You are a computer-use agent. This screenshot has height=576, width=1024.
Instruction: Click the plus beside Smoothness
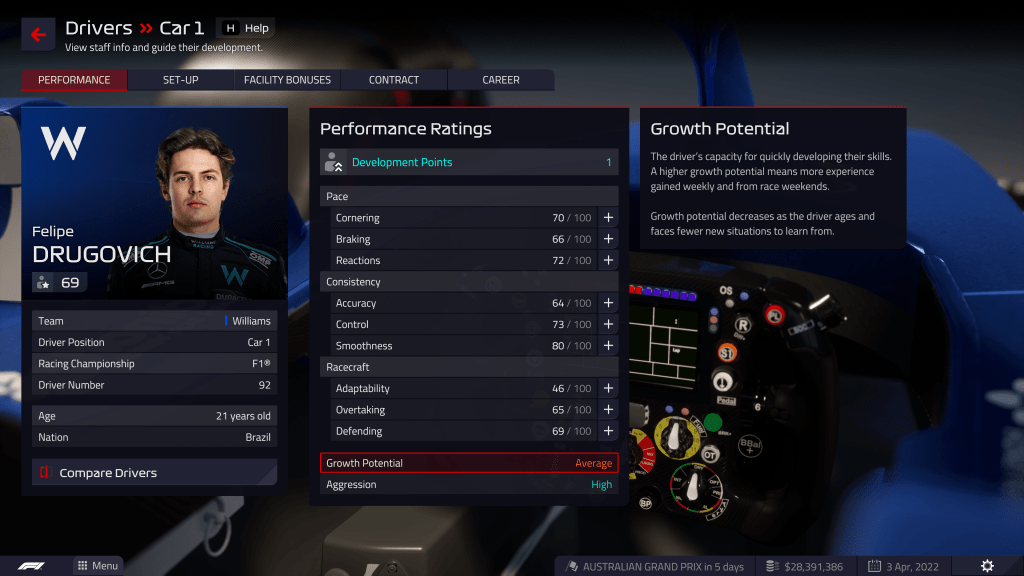click(608, 345)
